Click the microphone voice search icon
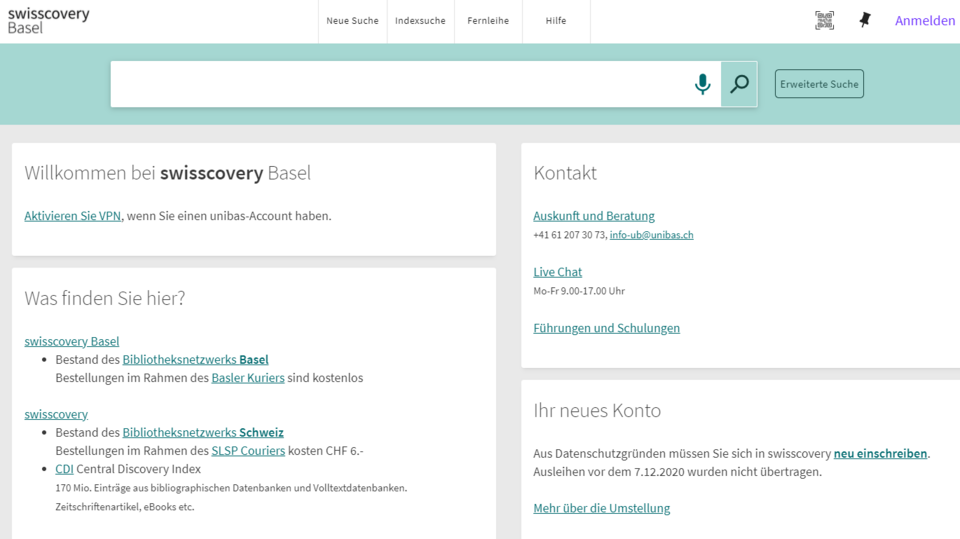Viewport: 960px width, 539px height. [702, 84]
